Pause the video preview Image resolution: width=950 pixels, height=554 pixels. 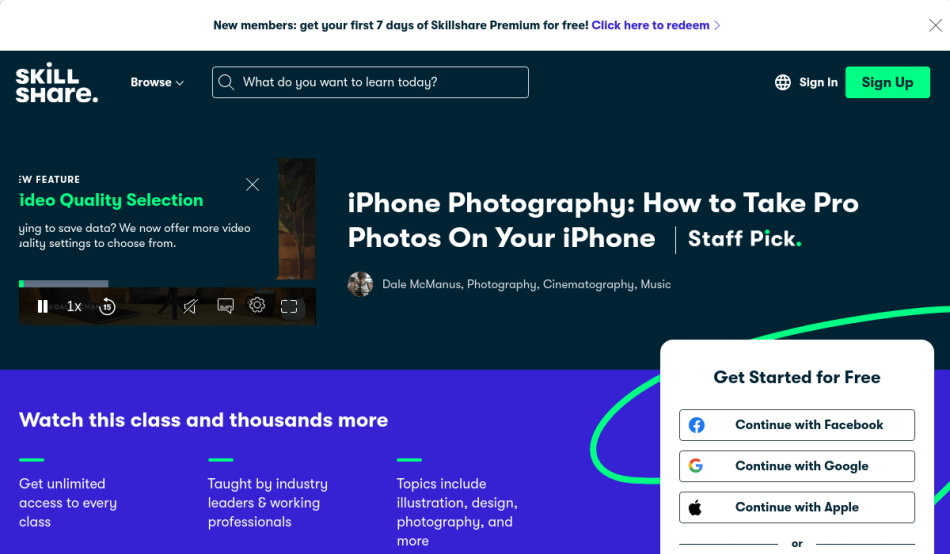pyautogui.click(x=42, y=307)
